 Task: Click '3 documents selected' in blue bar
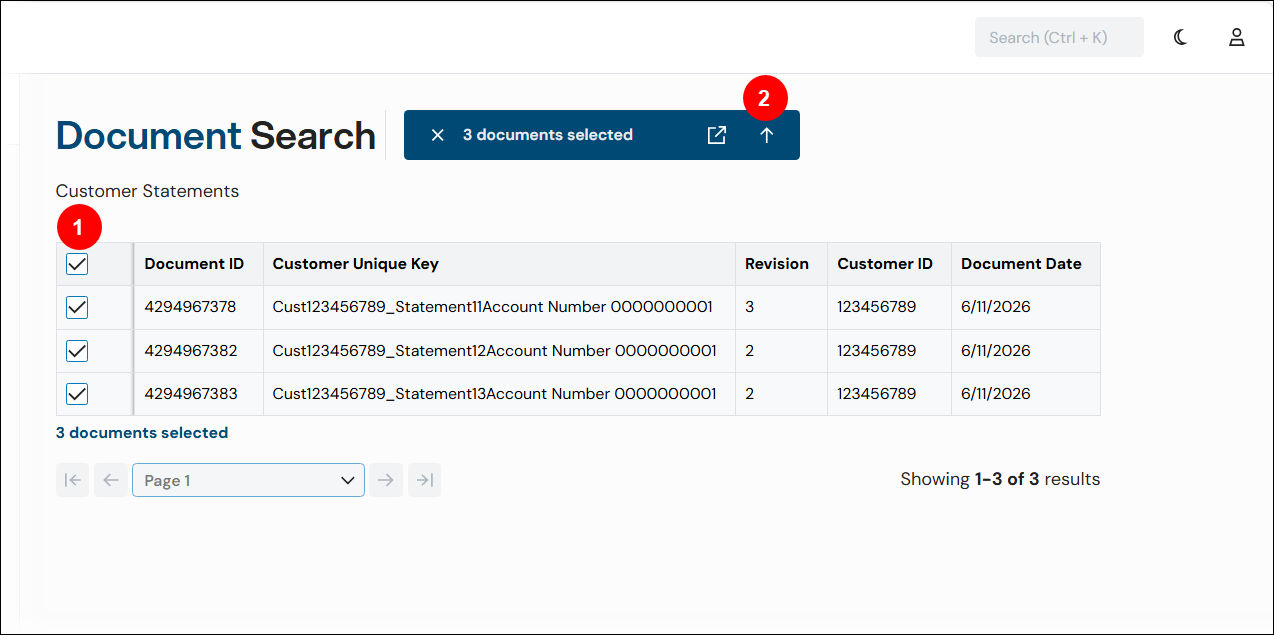pyautogui.click(x=548, y=135)
